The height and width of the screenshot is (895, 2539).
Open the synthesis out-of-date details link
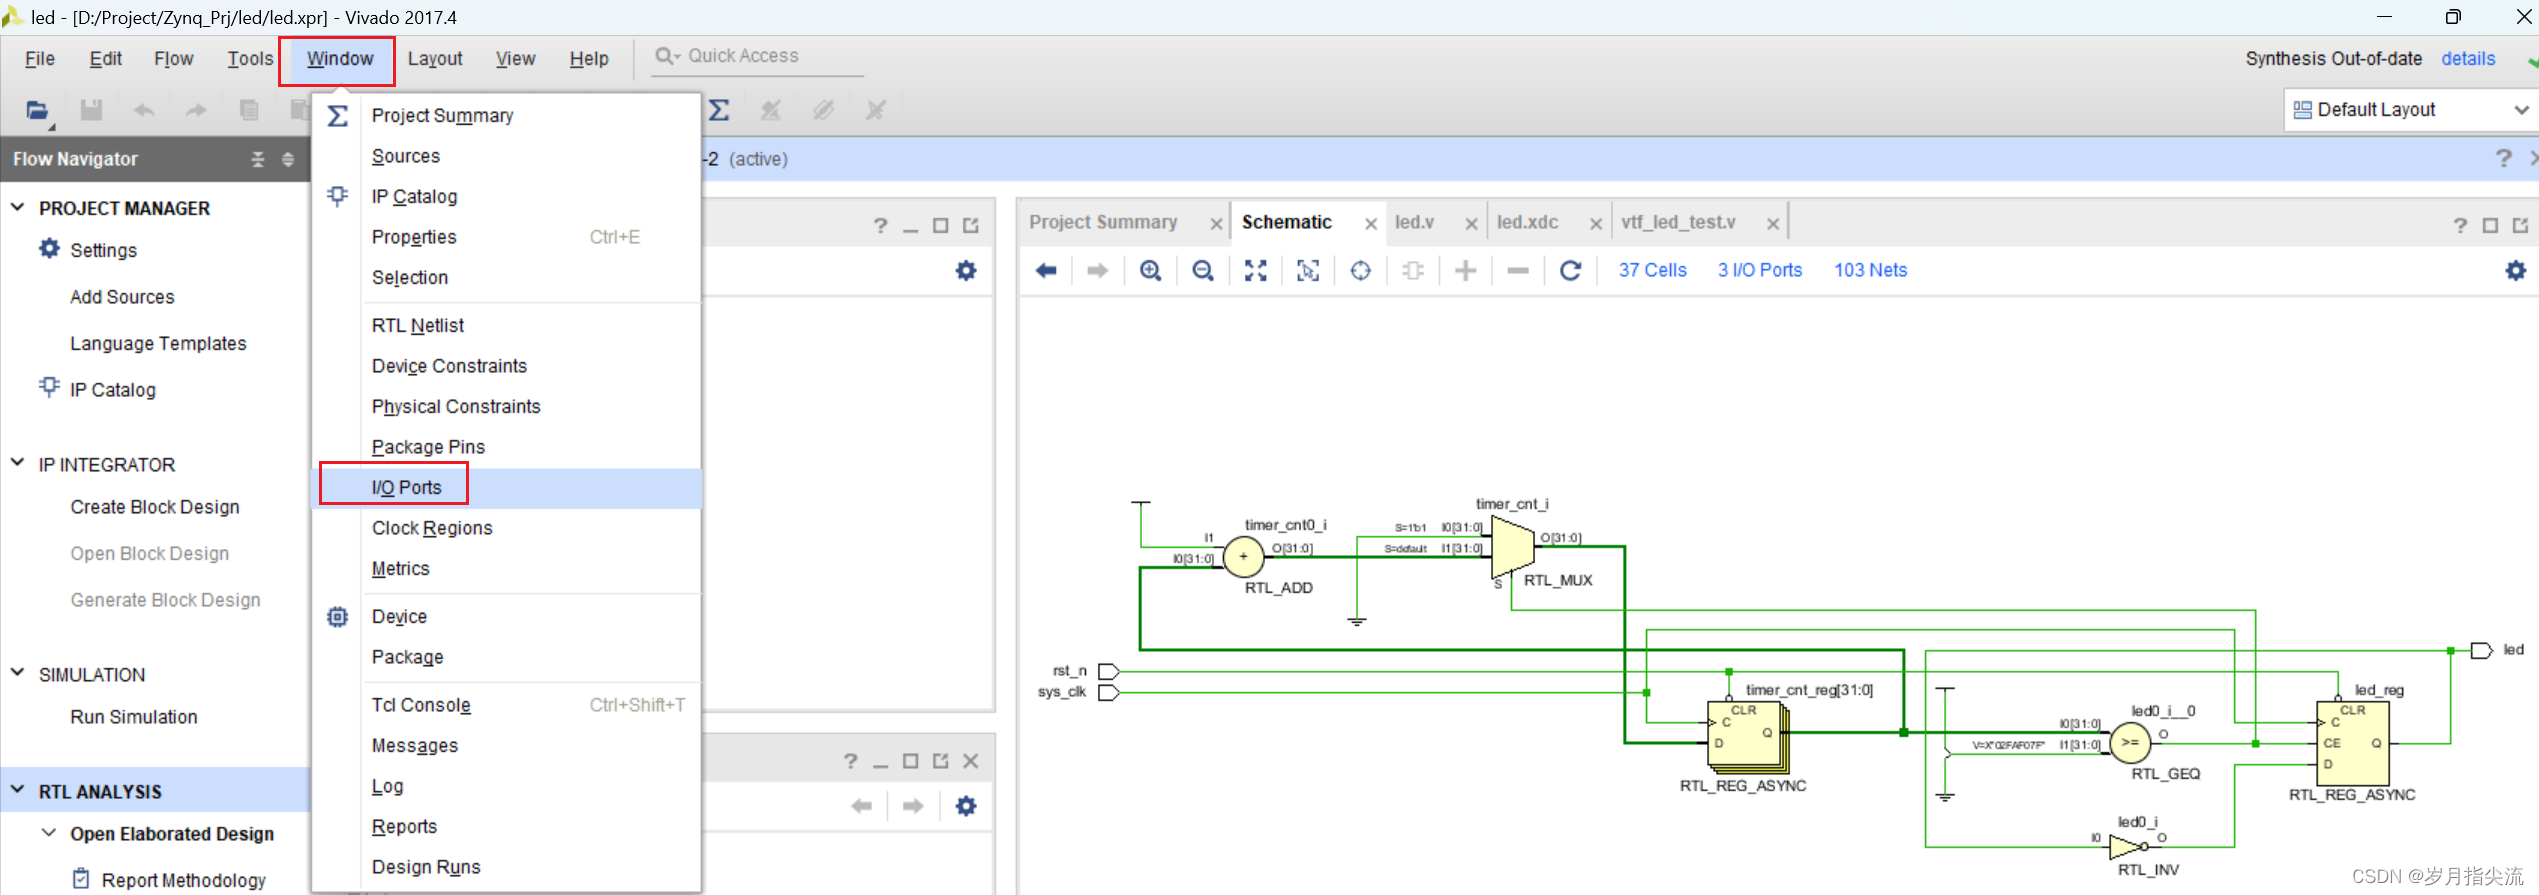click(x=2468, y=59)
